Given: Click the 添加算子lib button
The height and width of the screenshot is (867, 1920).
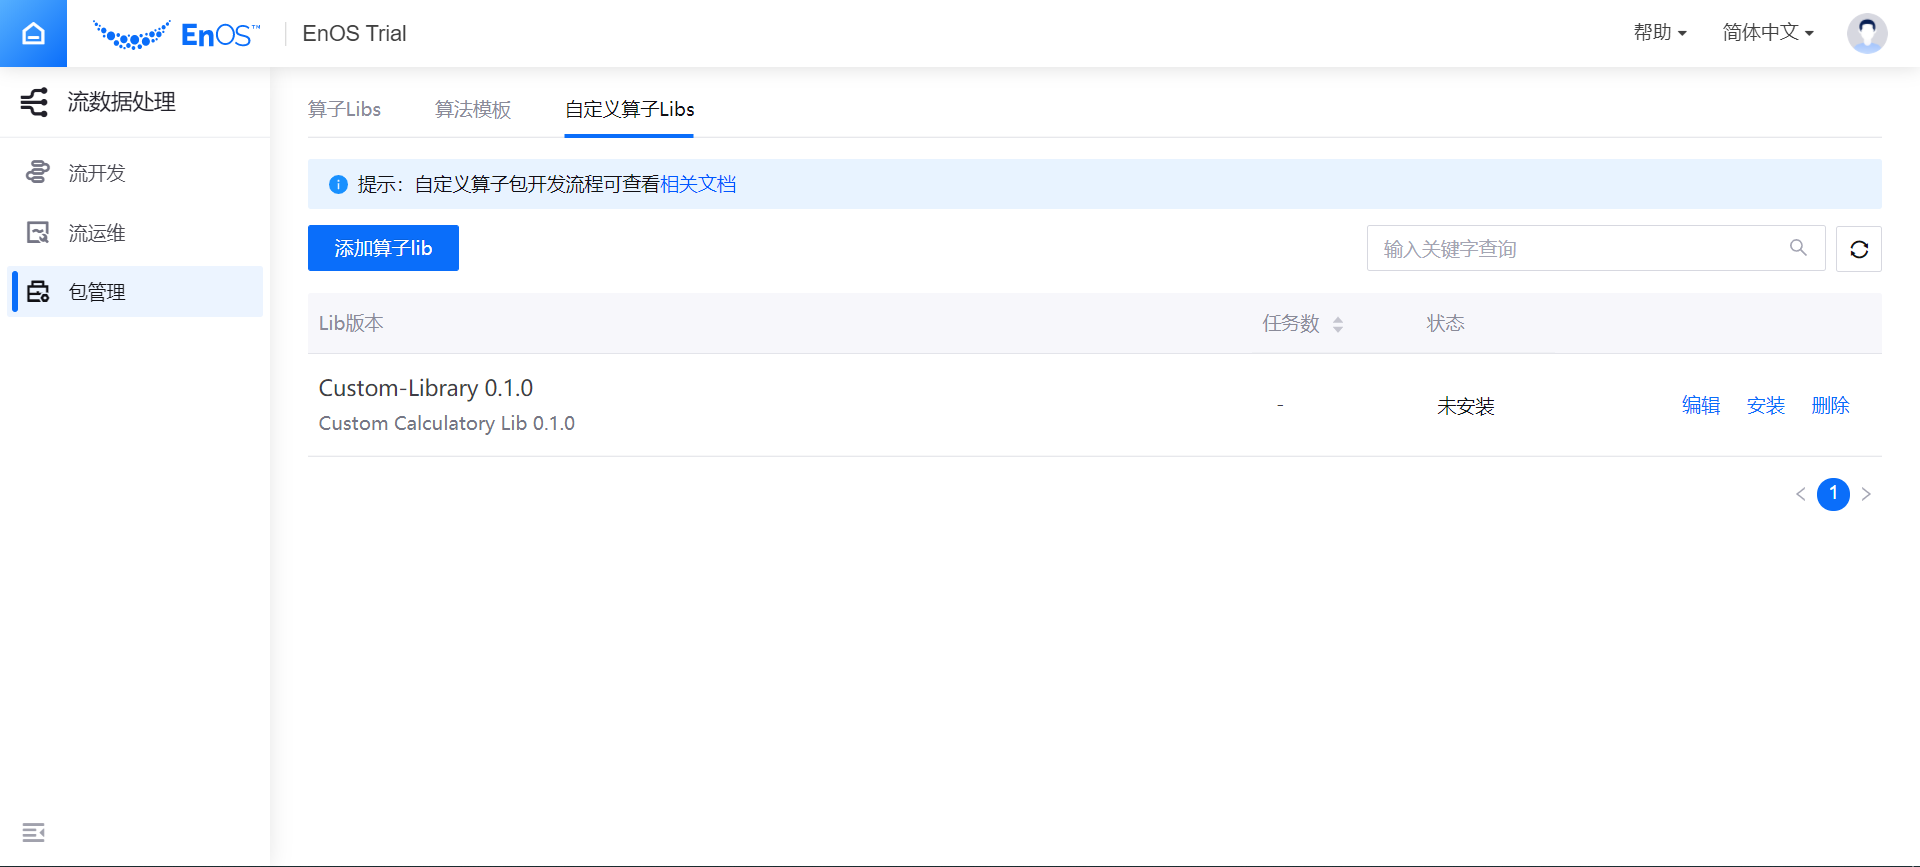Looking at the screenshot, I should pos(383,248).
